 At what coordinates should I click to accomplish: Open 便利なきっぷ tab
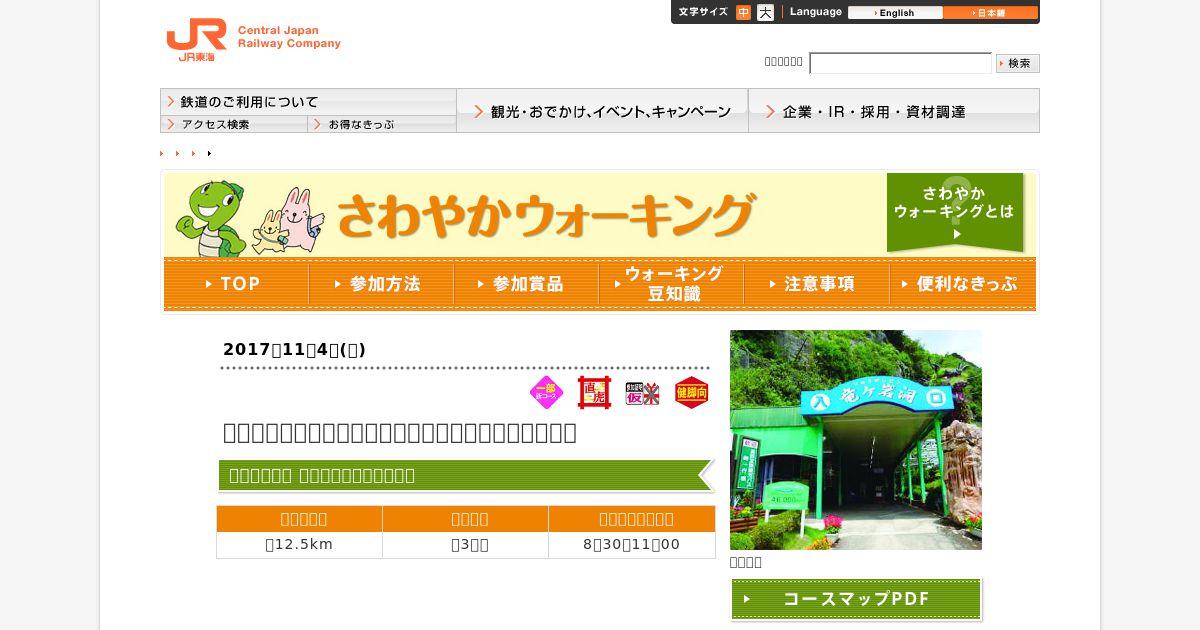point(962,284)
